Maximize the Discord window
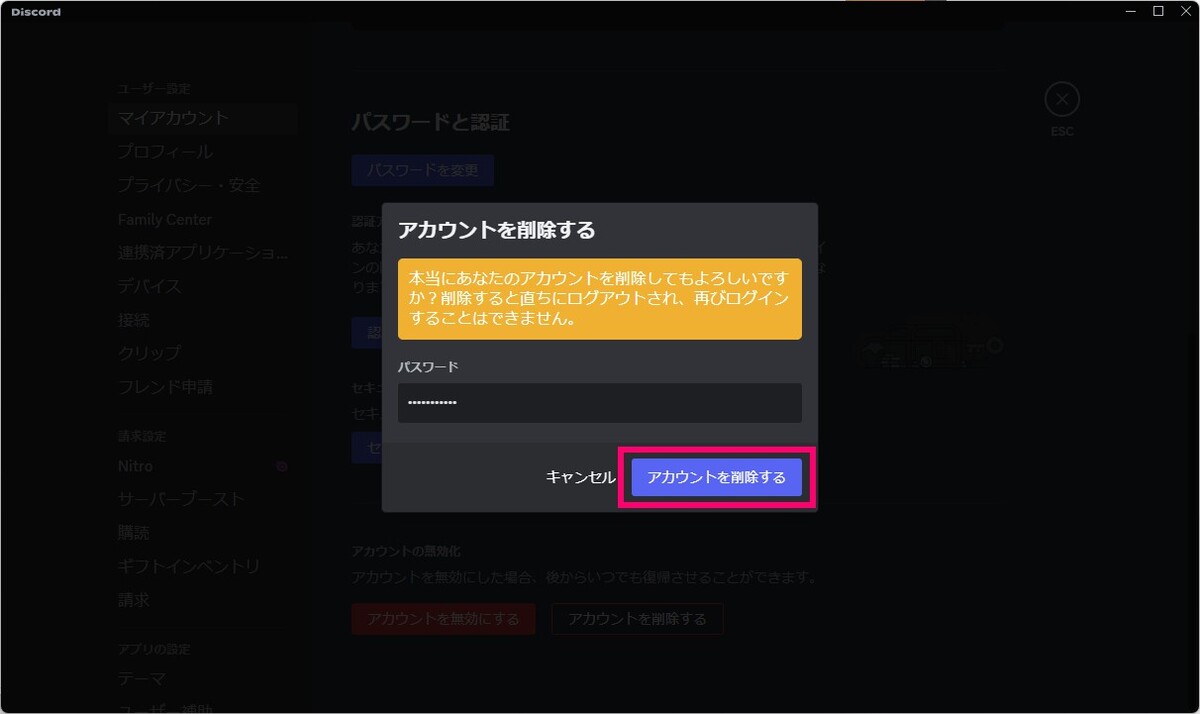Screen dimensions: 1200x714 (1158, 11)
